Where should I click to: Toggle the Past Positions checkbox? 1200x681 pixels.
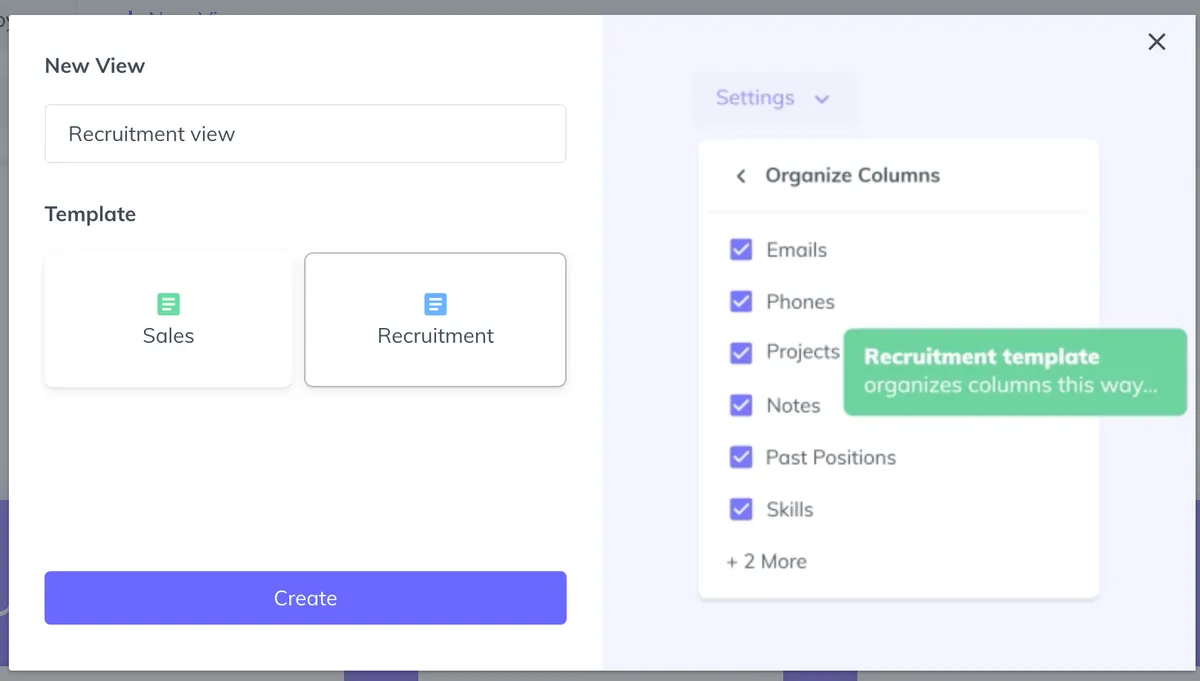[x=741, y=457]
